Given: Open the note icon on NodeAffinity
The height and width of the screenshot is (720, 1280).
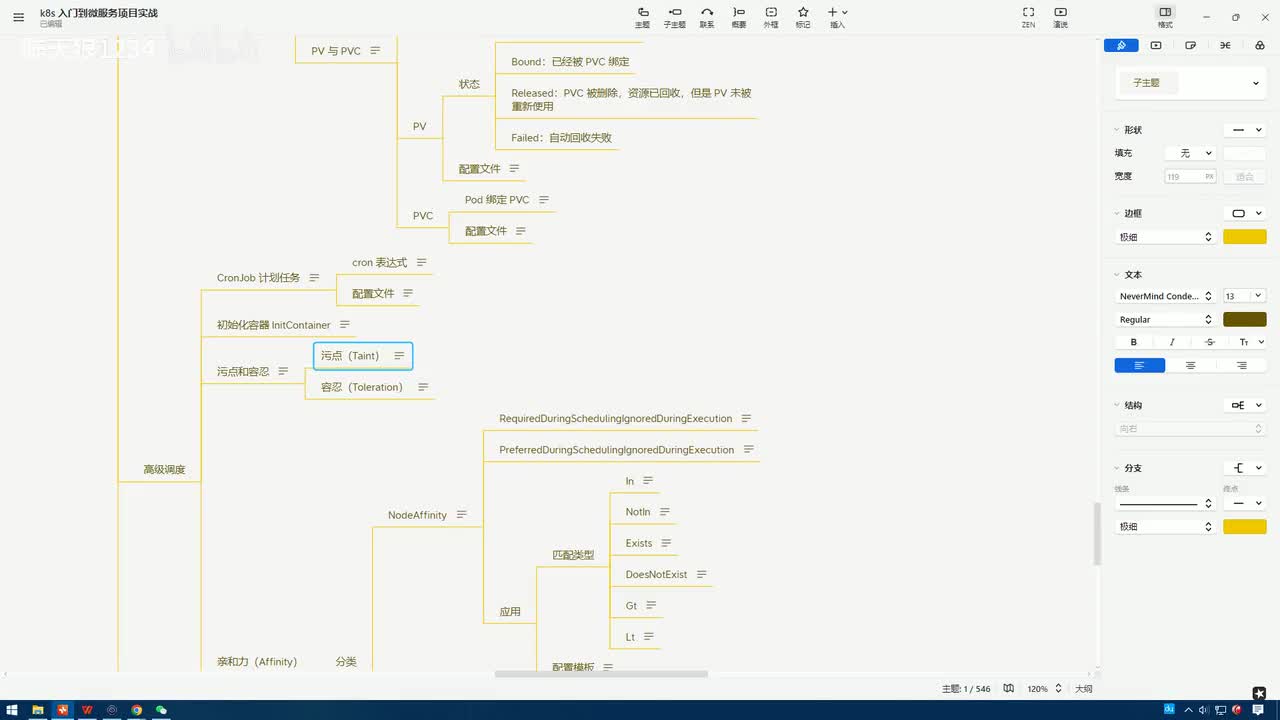Looking at the screenshot, I should (461, 515).
